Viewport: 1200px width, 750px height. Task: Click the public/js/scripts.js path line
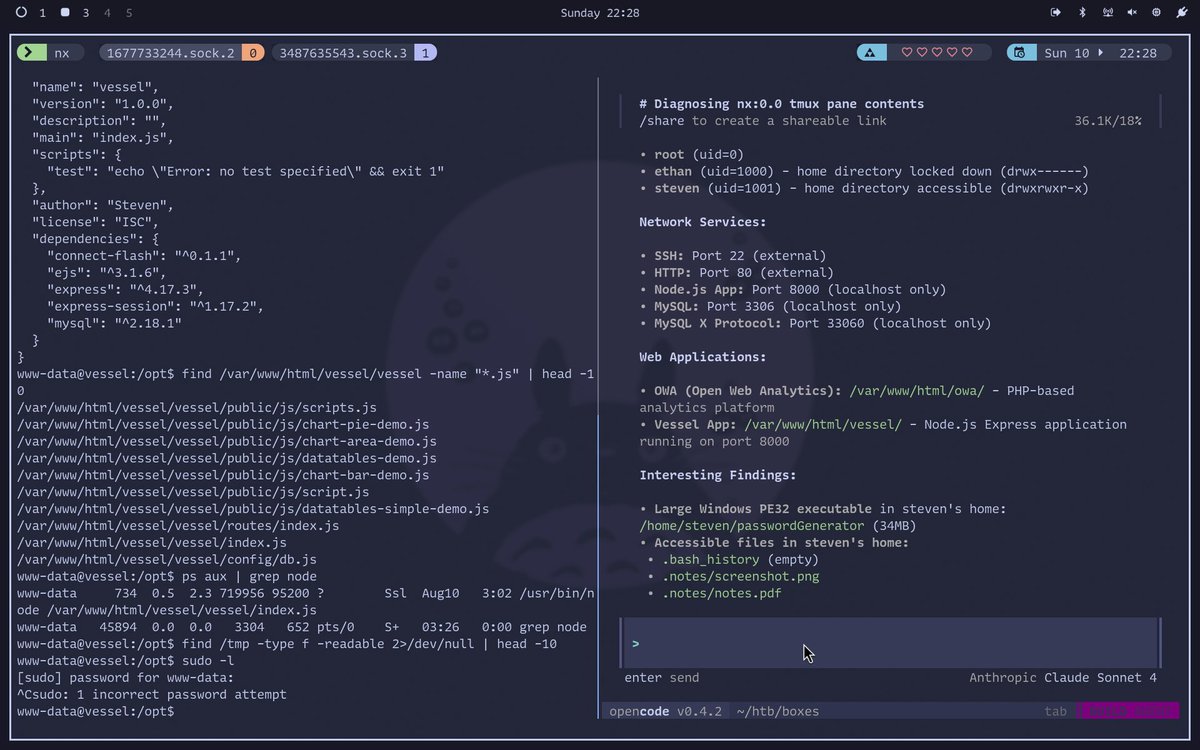coord(197,408)
